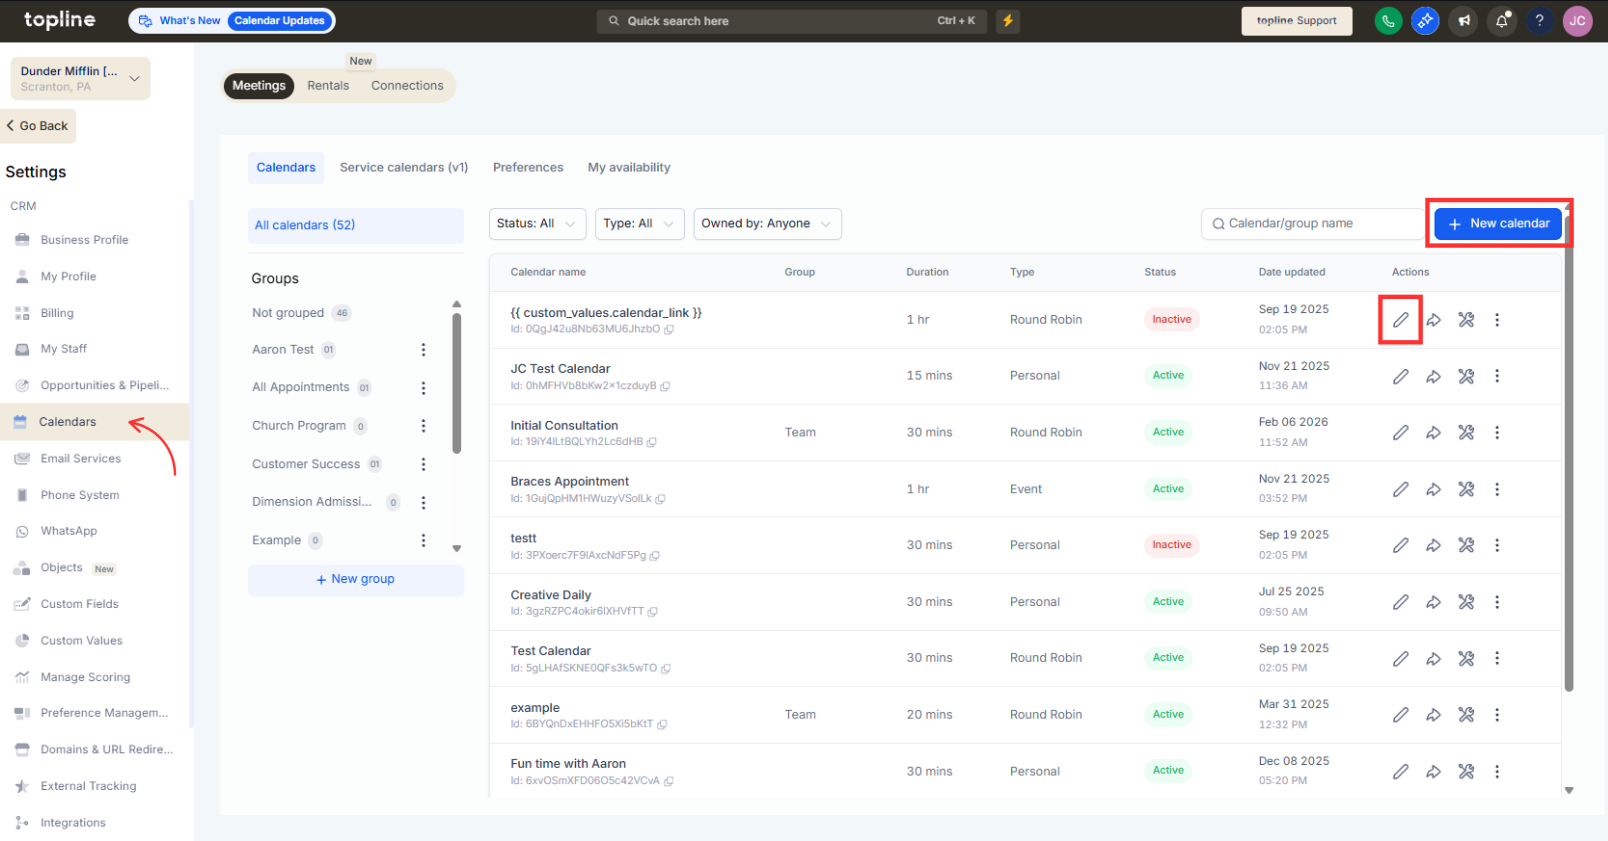This screenshot has width=1608, height=841.
Task: Open more options for Aaron Test group
Action: click(x=423, y=350)
